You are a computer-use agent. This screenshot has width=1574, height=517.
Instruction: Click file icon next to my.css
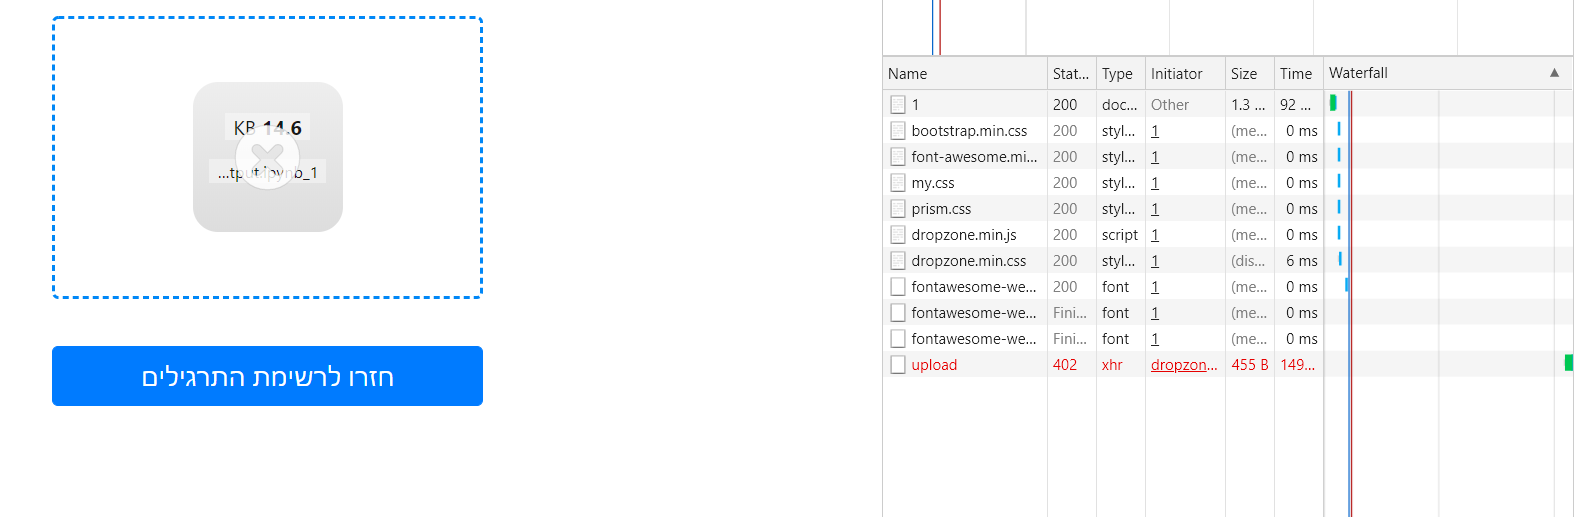coord(898,183)
